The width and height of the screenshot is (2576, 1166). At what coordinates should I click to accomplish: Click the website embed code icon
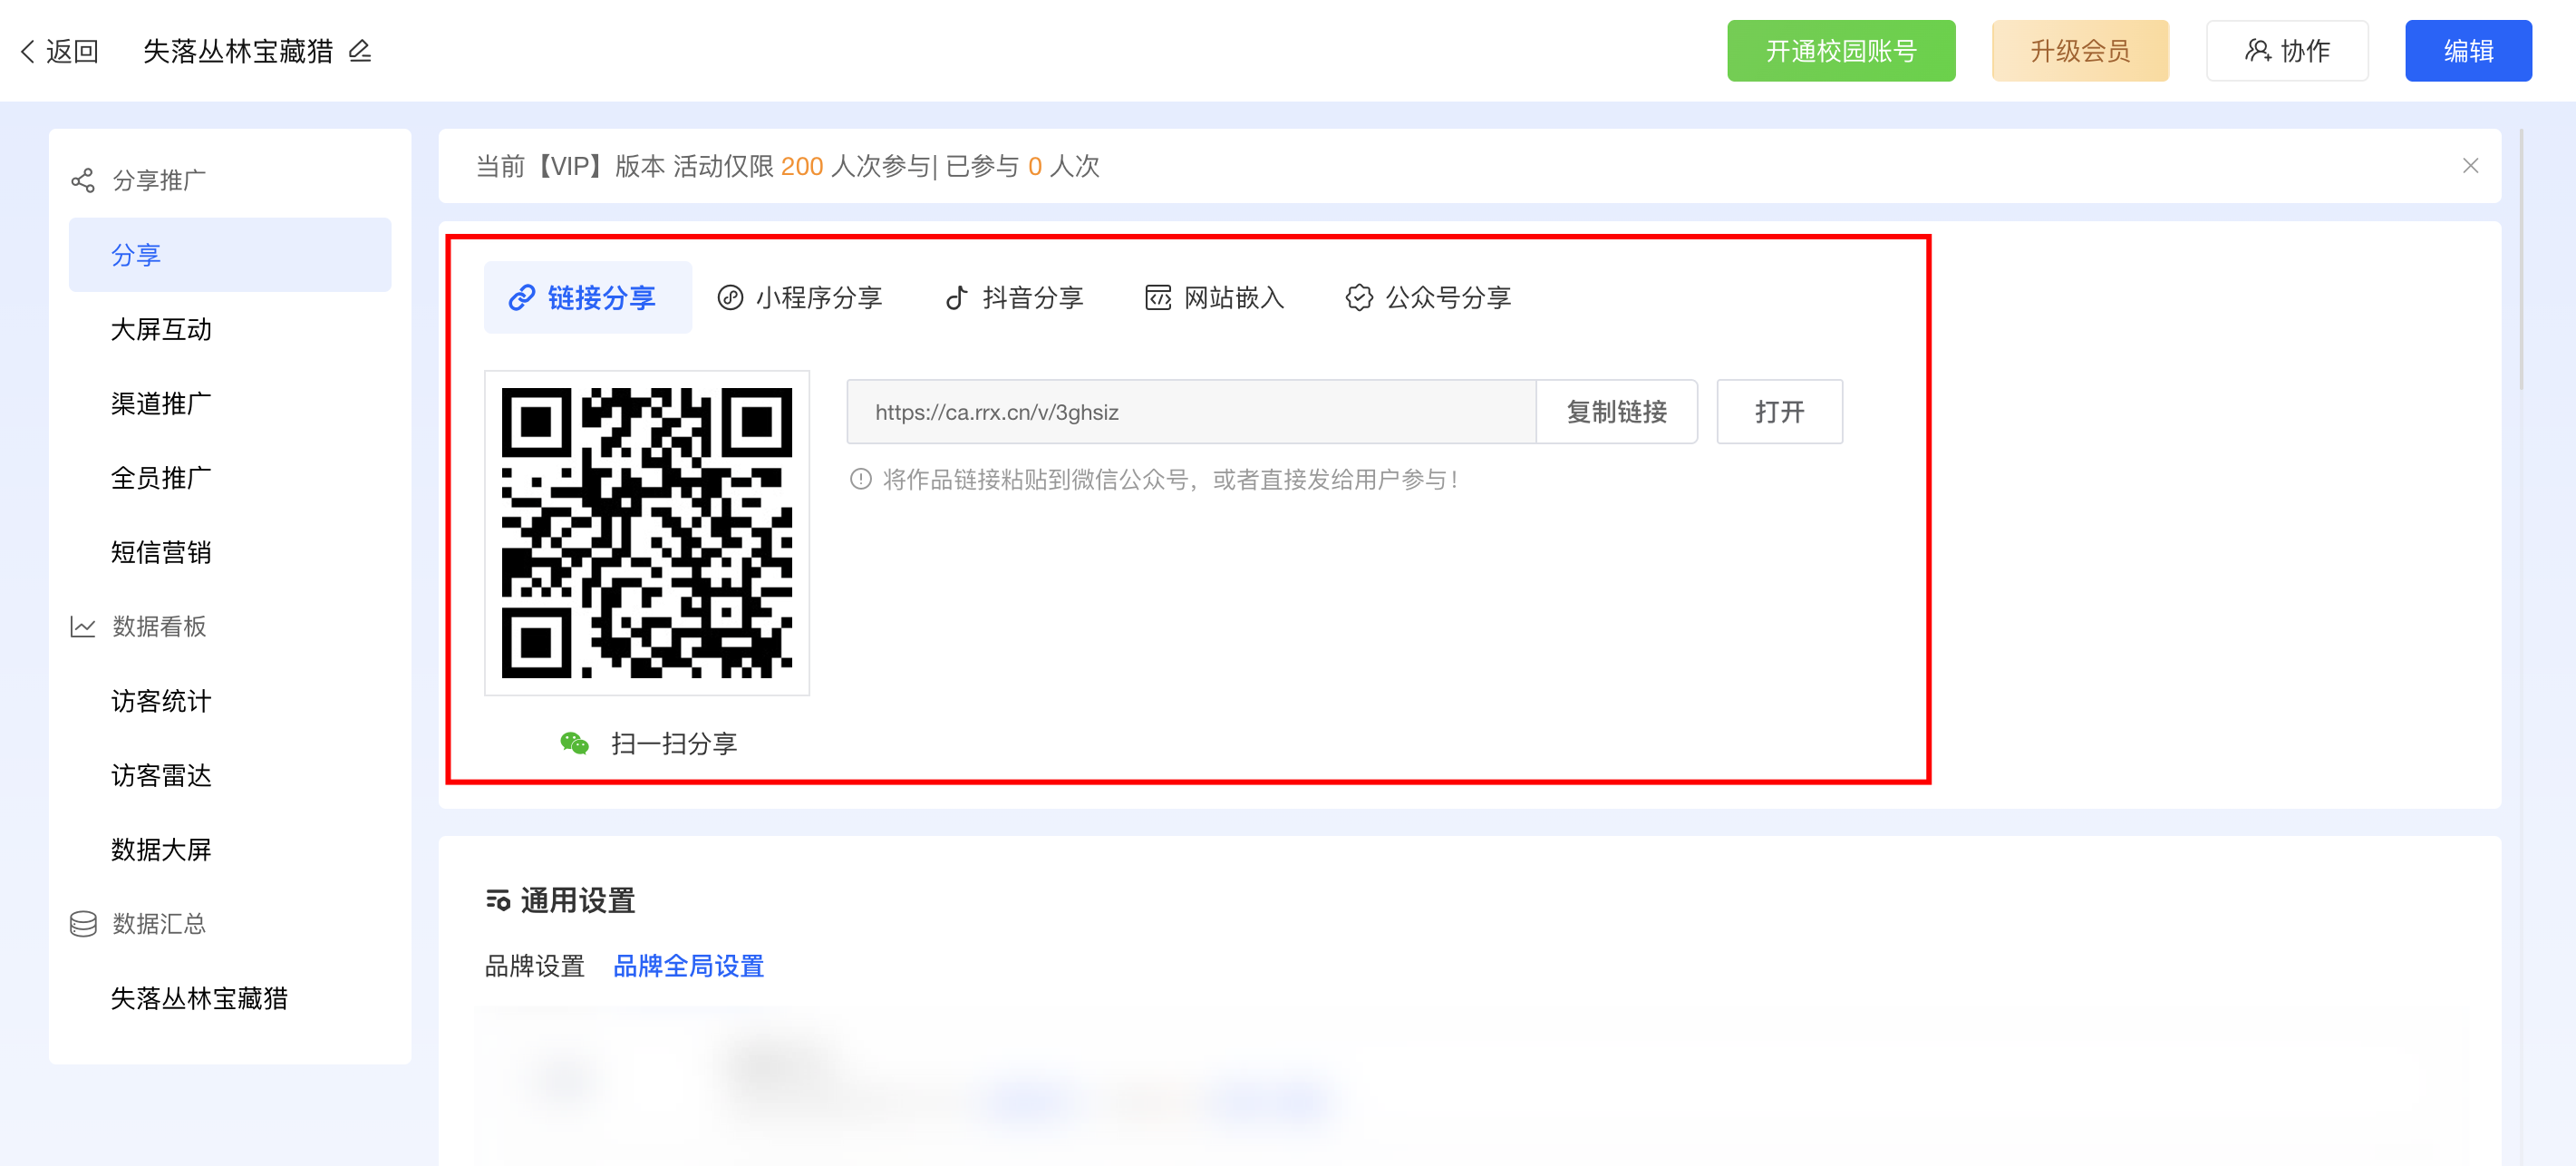tap(1158, 298)
